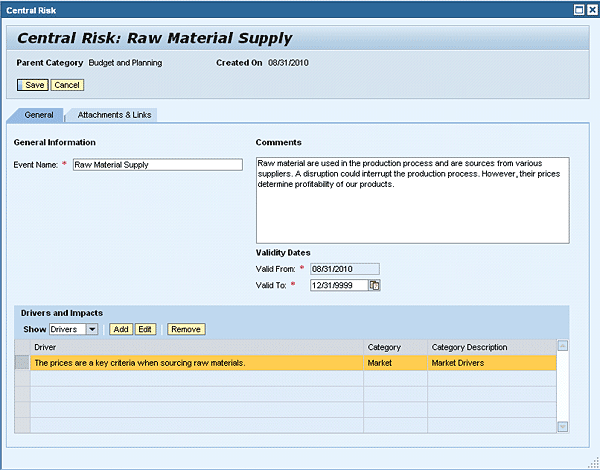Click the scroll-down arrow of drivers table
The height and width of the screenshot is (470, 600).
562,426
